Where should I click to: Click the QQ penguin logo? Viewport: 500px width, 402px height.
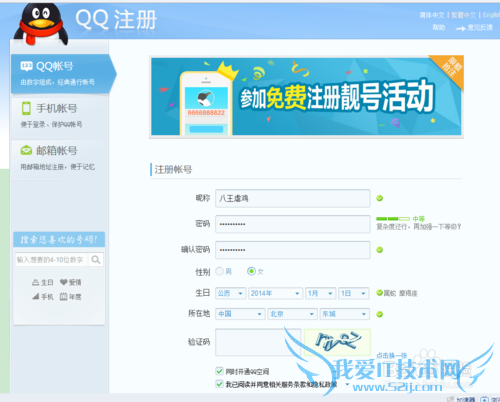coord(41,24)
